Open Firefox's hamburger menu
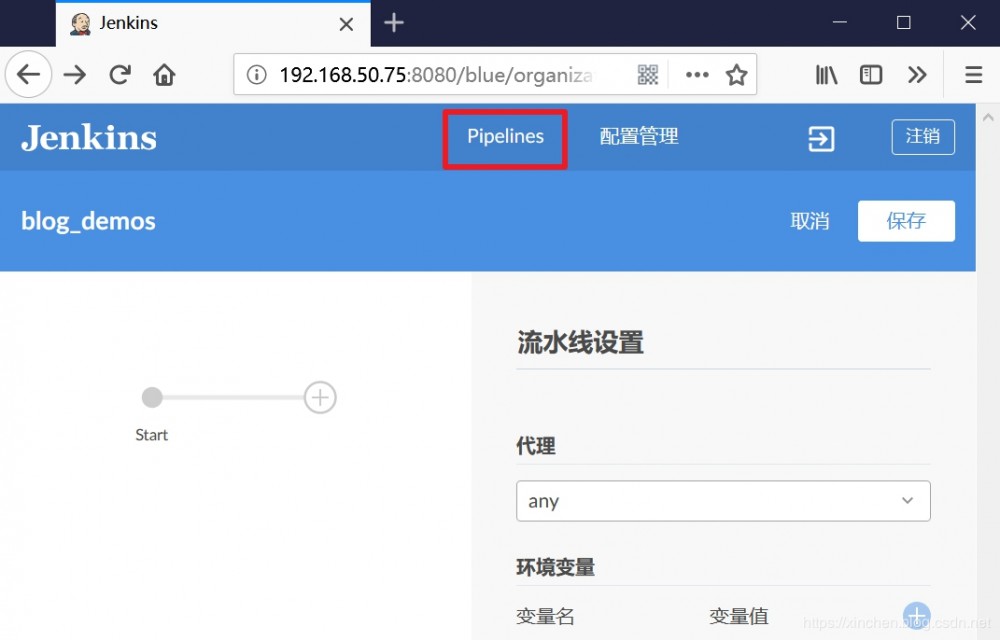Screen dimensions: 1000x640 [x=972, y=74]
